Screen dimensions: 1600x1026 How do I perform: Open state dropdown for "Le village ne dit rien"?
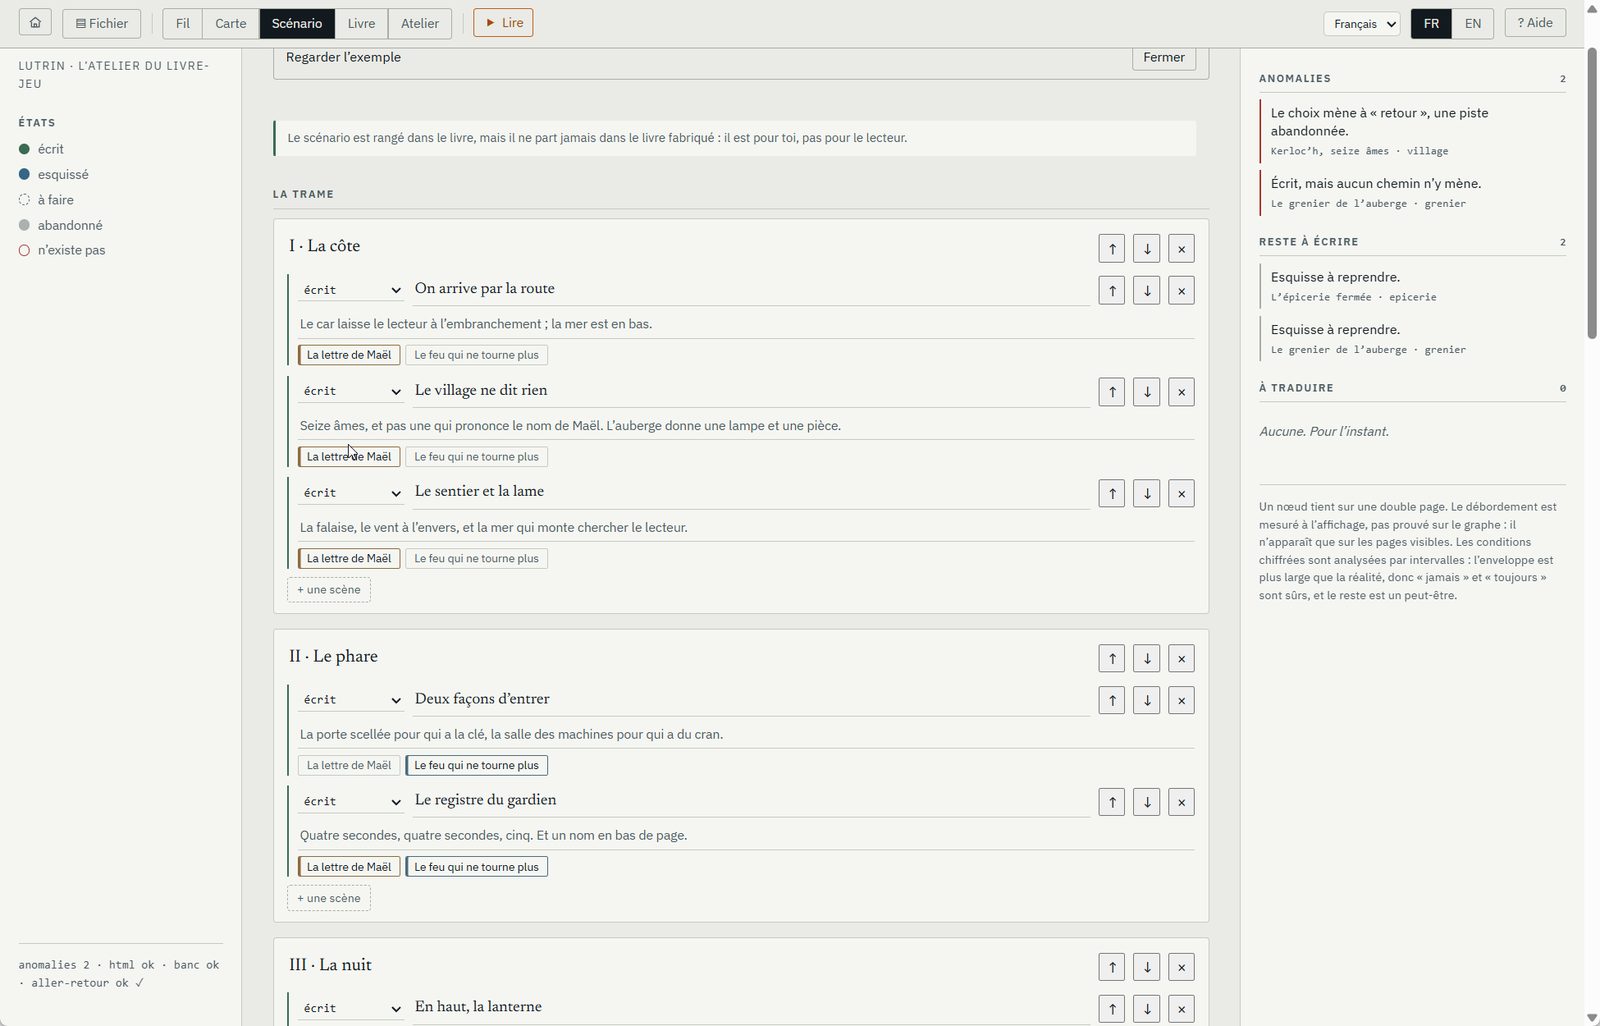(351, 391)
